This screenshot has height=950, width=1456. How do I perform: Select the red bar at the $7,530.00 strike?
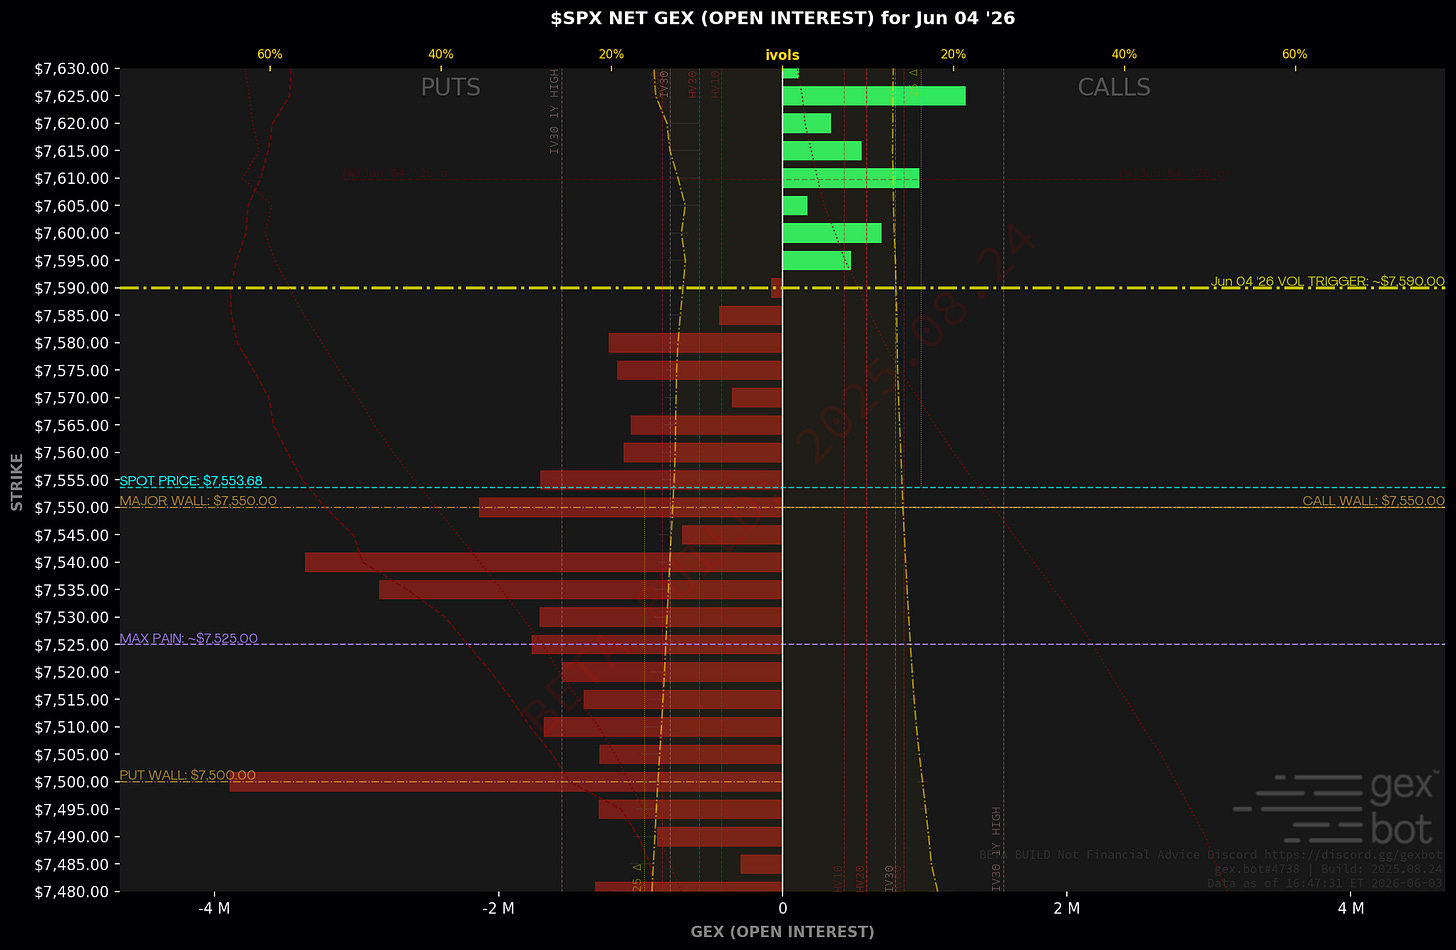click(x=661, y=617)
